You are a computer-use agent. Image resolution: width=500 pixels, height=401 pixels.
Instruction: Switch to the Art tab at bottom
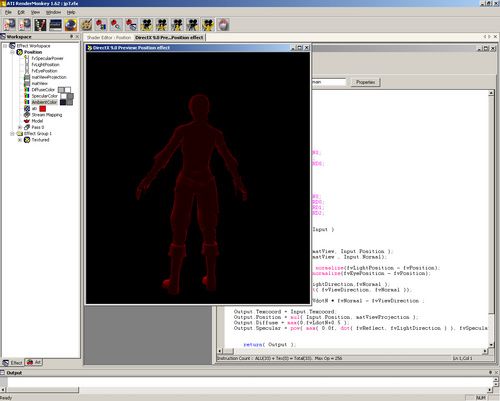(34, 362)
